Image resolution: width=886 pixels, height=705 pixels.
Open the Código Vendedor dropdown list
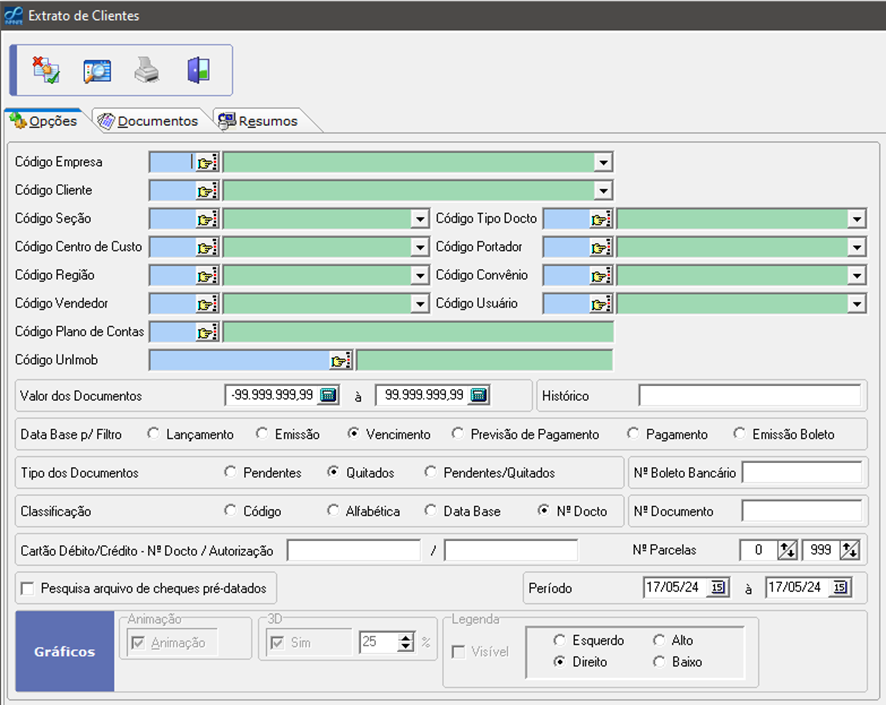point(419,303)
